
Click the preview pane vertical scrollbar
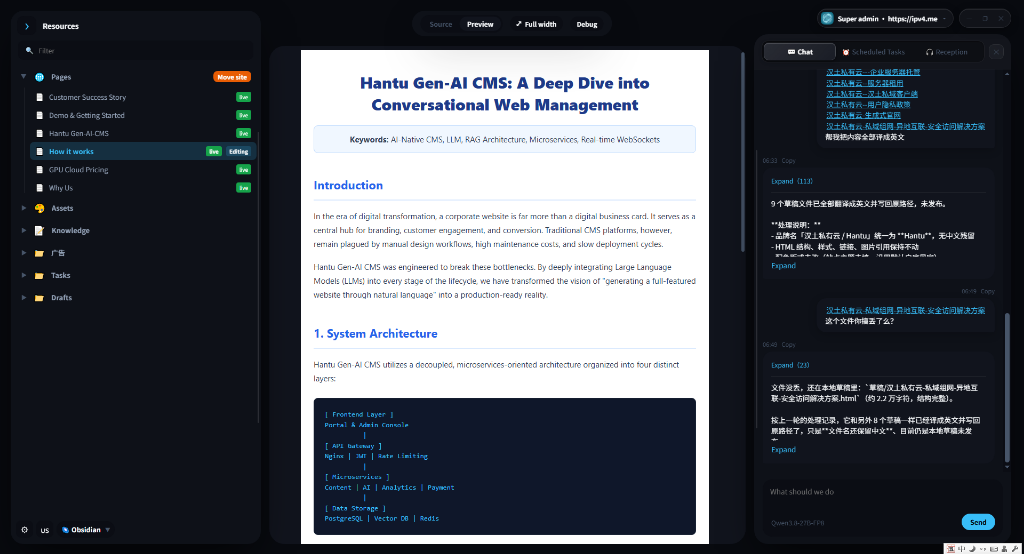743,152
